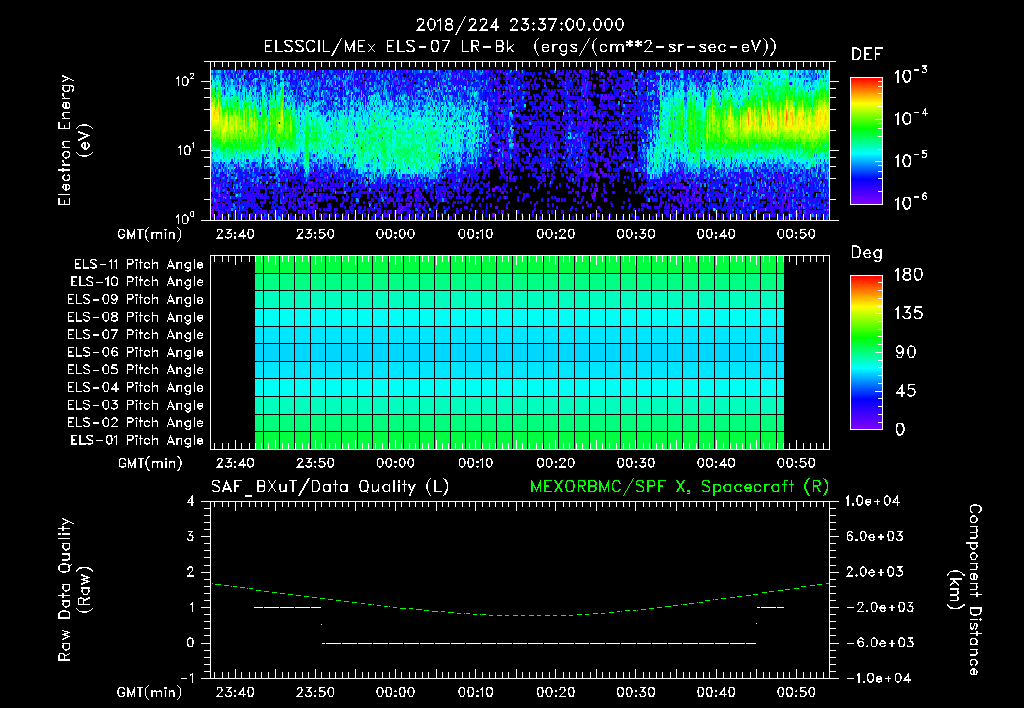Screen dimensions: 1024x708
Task: Click the Raw Data Quality (Raw) axis label
Action: pos(74,590)
